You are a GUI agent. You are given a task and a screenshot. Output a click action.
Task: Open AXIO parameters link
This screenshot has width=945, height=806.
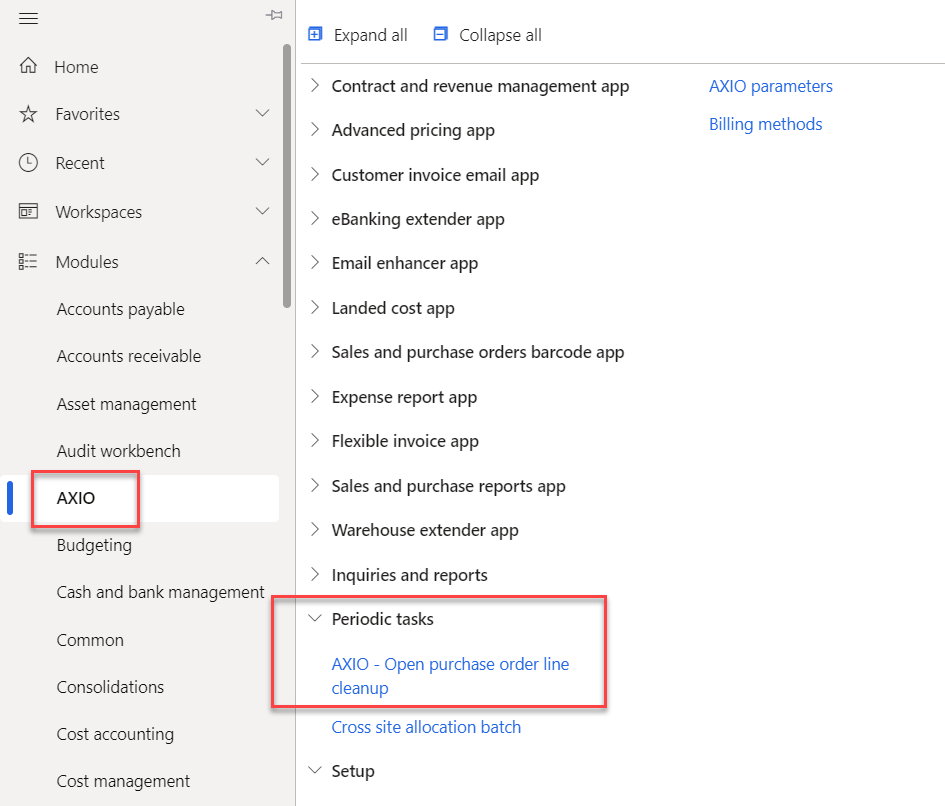pyautogui.click(x=770, y=86)
